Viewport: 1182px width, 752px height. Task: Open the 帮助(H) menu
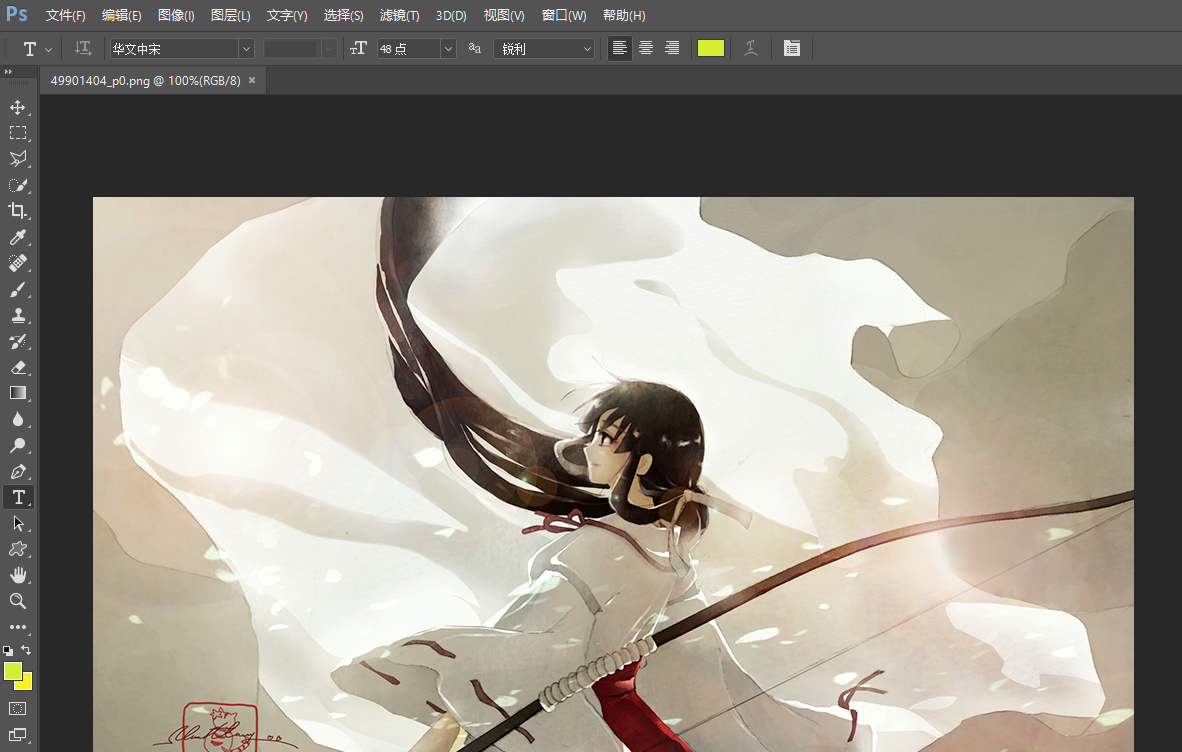pyautogui.click(x=624, y=15)
